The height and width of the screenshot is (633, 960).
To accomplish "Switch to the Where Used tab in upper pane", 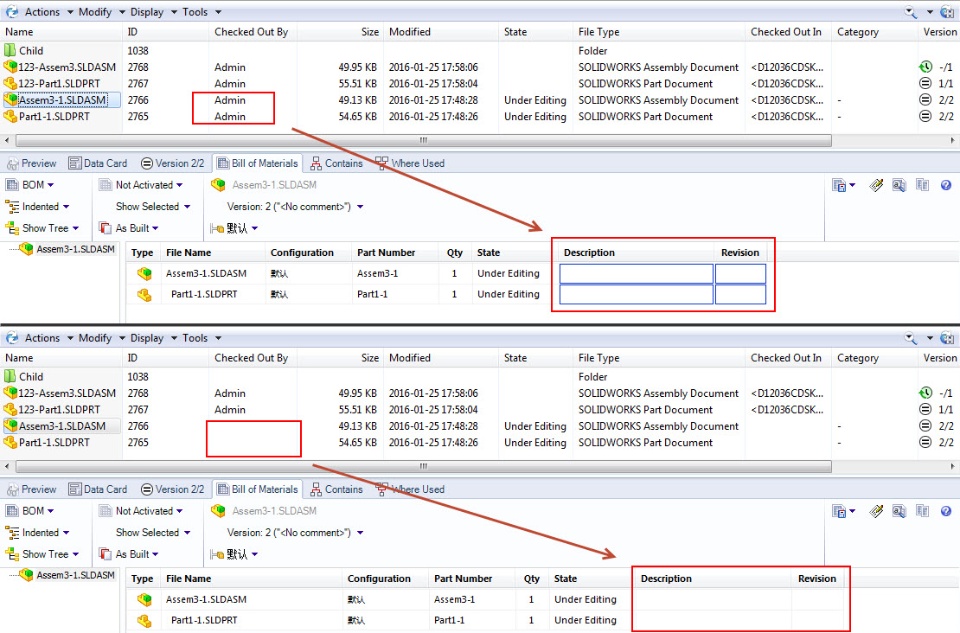I will 410,163.
